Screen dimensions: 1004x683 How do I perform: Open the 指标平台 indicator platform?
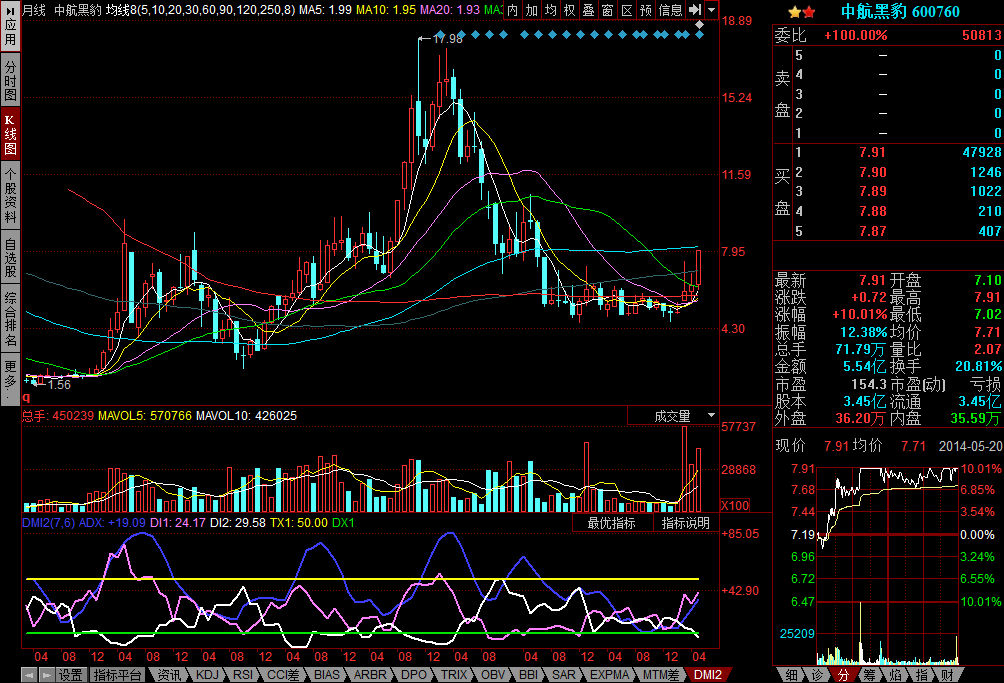pyautogui.click(x=117, y=675)
